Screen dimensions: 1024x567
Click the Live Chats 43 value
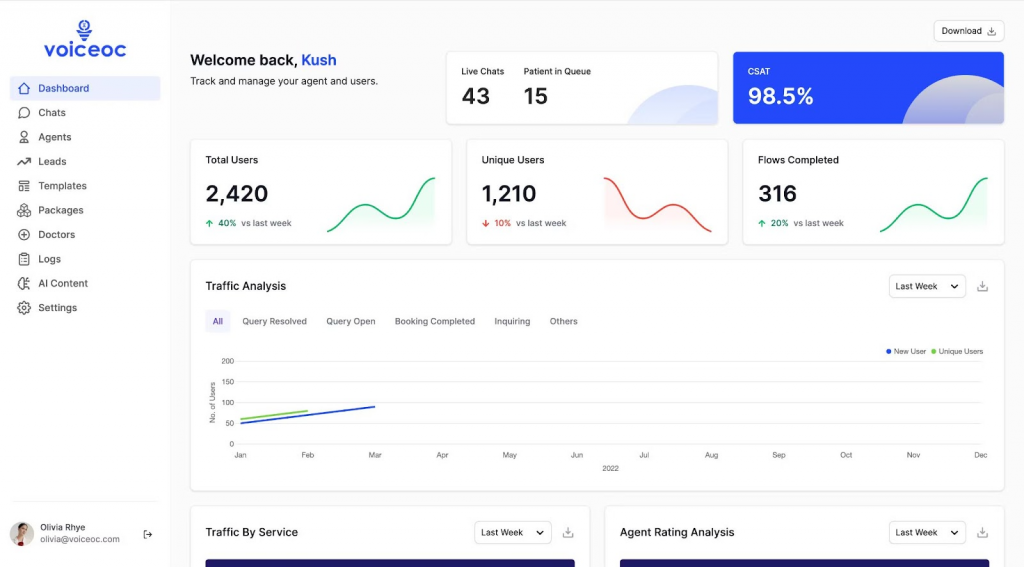475,96
